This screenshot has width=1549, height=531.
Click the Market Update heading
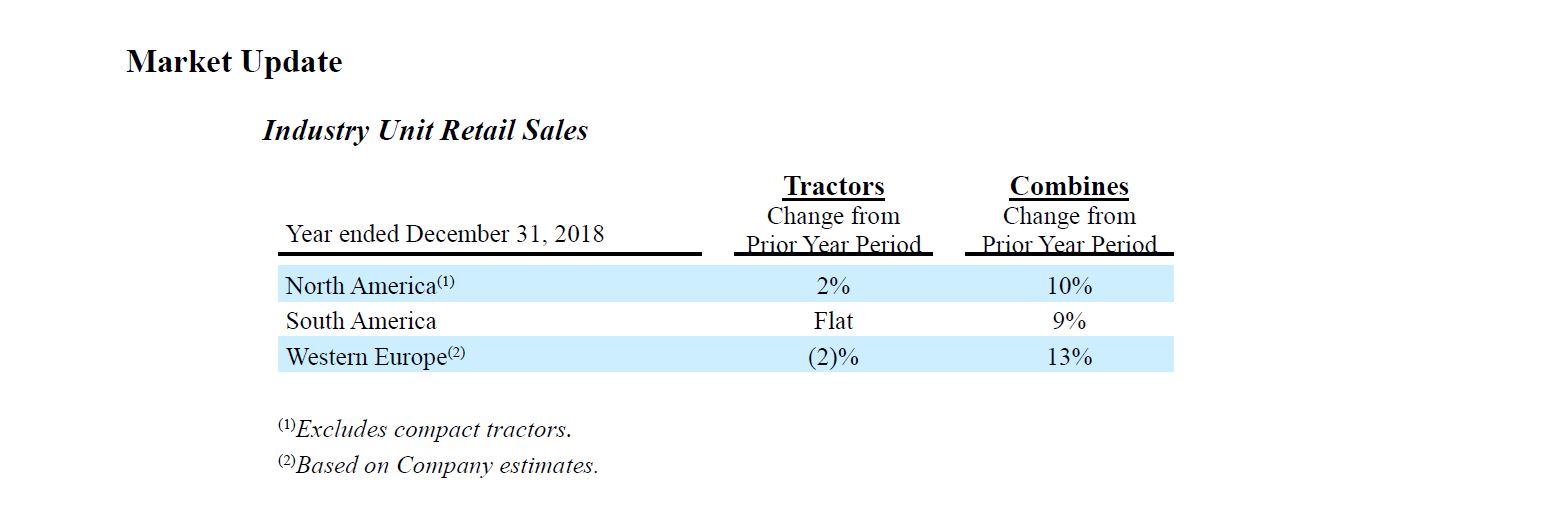point(234,62)
